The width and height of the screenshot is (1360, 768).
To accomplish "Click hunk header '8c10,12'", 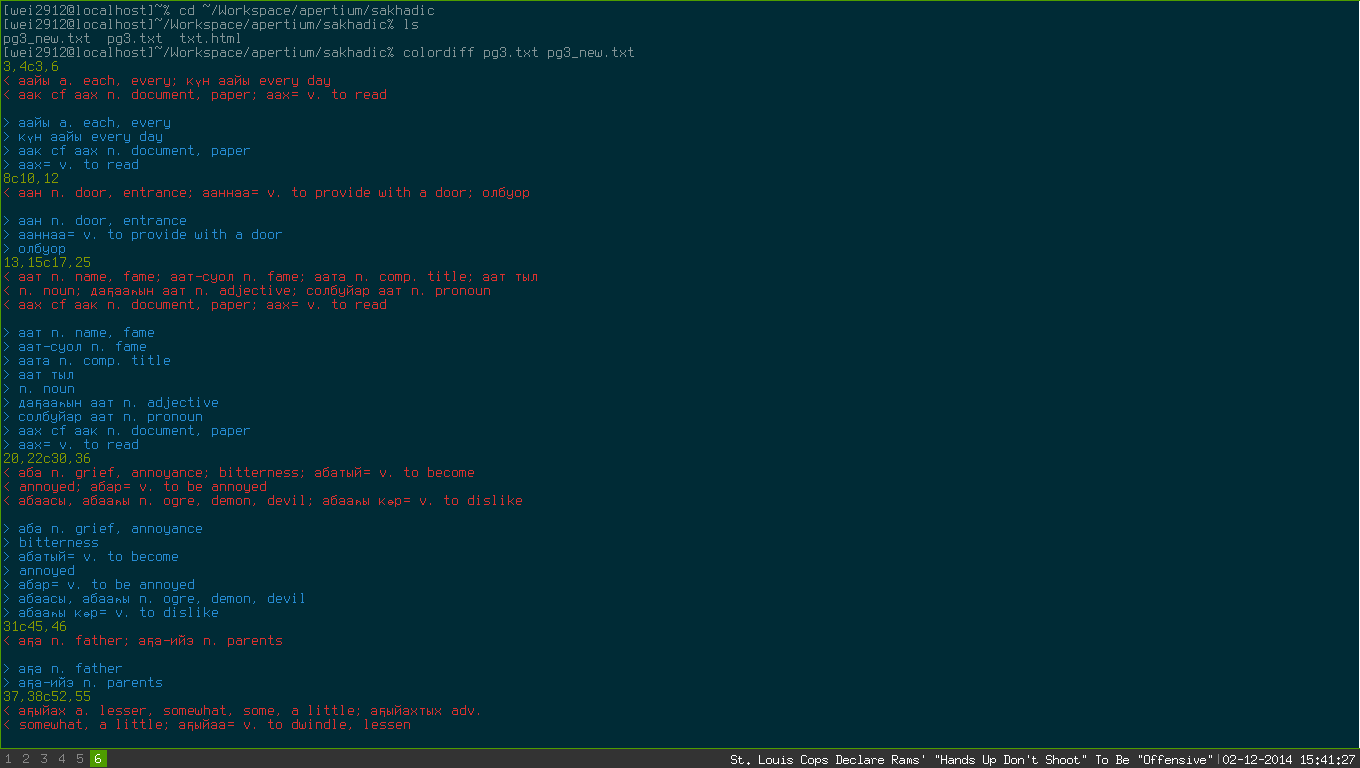I will 31,179.
